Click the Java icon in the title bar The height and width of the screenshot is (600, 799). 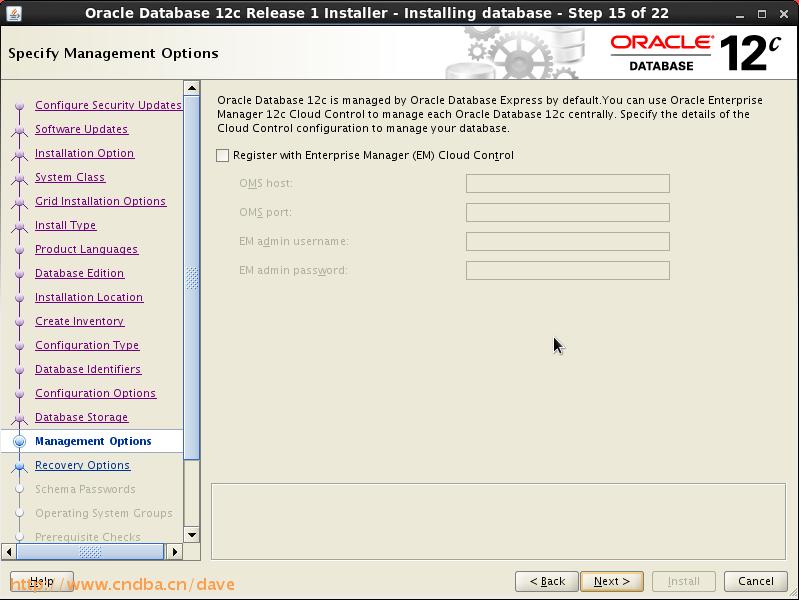click(x=14, y=13)
